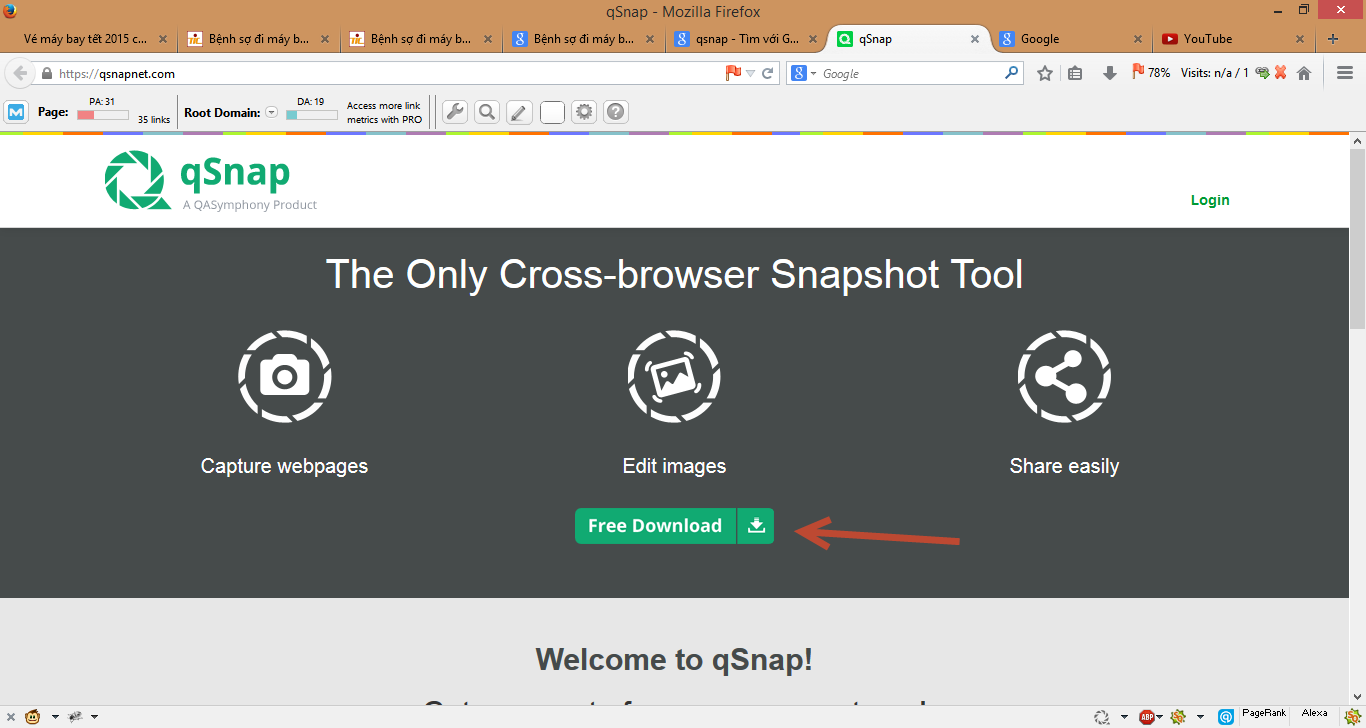Expand the monkey icon dropdown arrow
This screenshot has height=728, width=1366.
click(x=55, y=717)
